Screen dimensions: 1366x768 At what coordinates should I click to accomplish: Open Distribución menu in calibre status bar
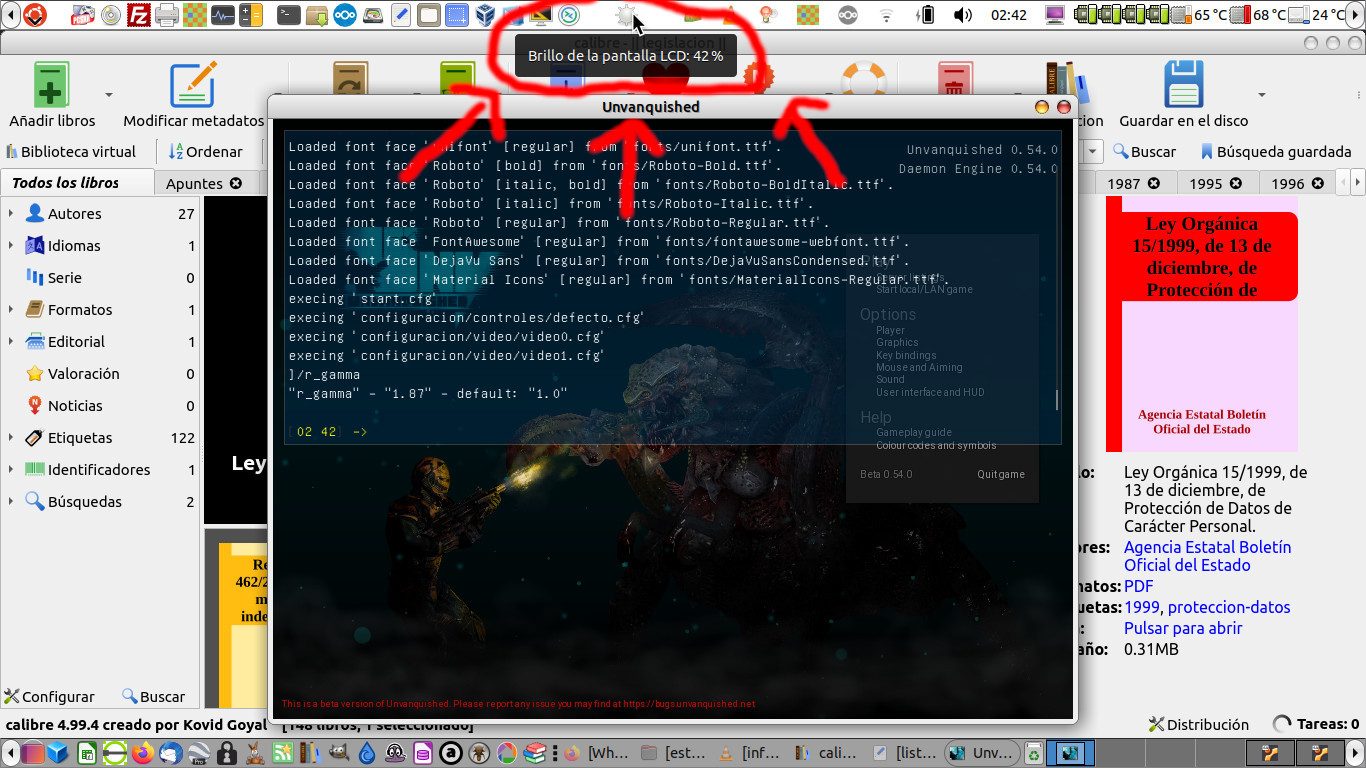(x=1199, y=724)
